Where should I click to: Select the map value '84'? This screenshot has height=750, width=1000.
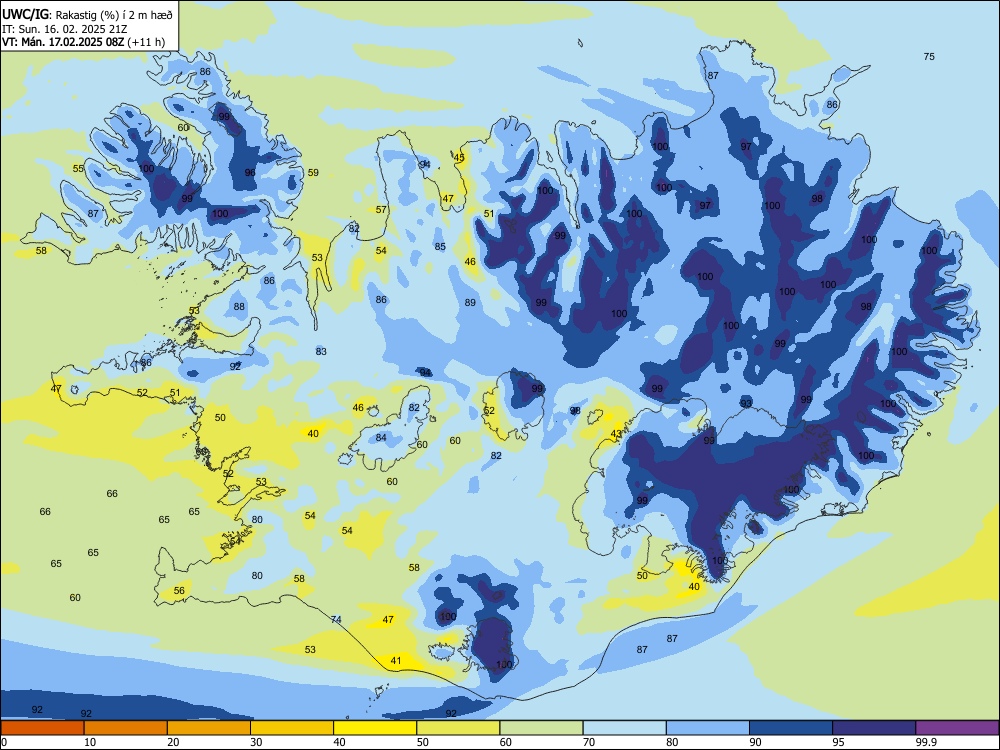(x=381, y=437)
